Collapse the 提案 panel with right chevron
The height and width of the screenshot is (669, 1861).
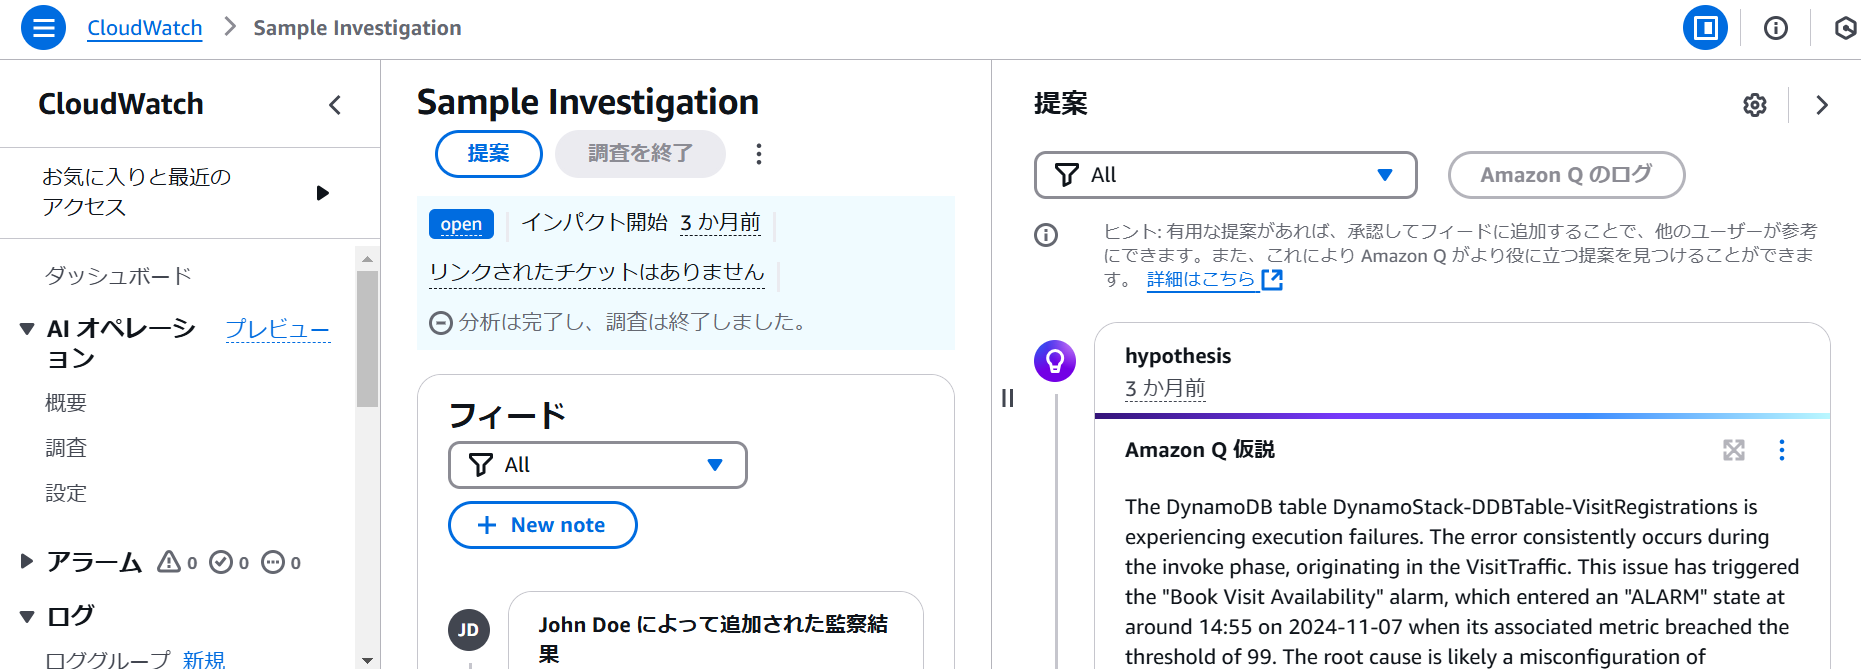(x=1822, y=105)
